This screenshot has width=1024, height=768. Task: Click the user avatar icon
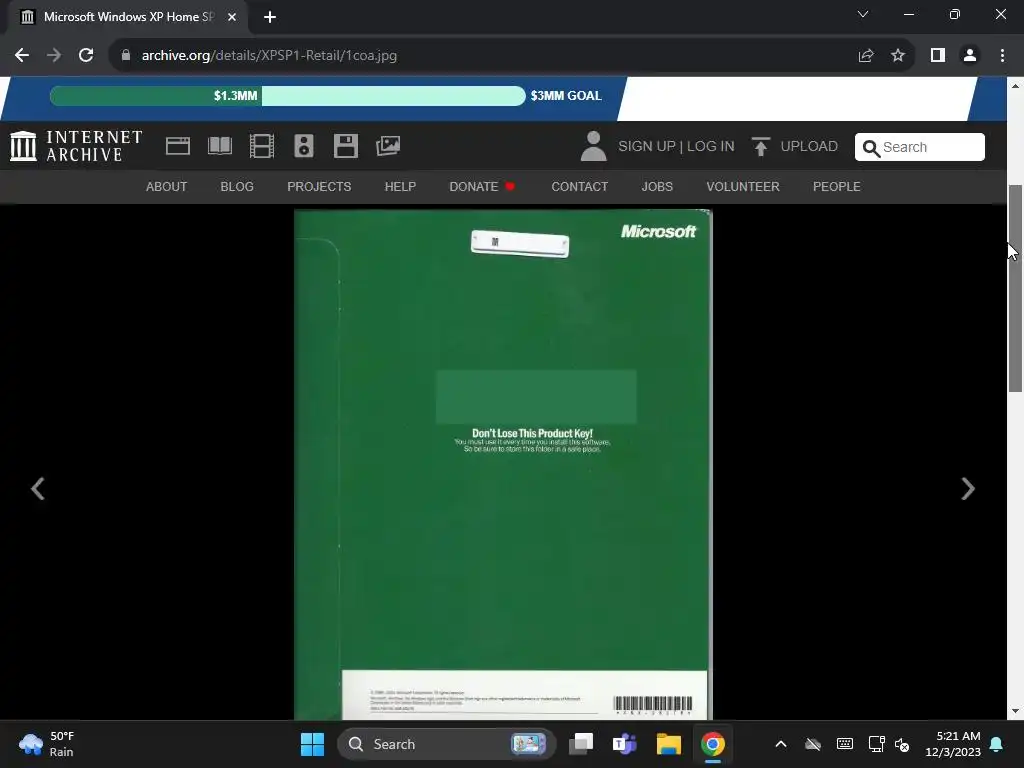[593, 146]
